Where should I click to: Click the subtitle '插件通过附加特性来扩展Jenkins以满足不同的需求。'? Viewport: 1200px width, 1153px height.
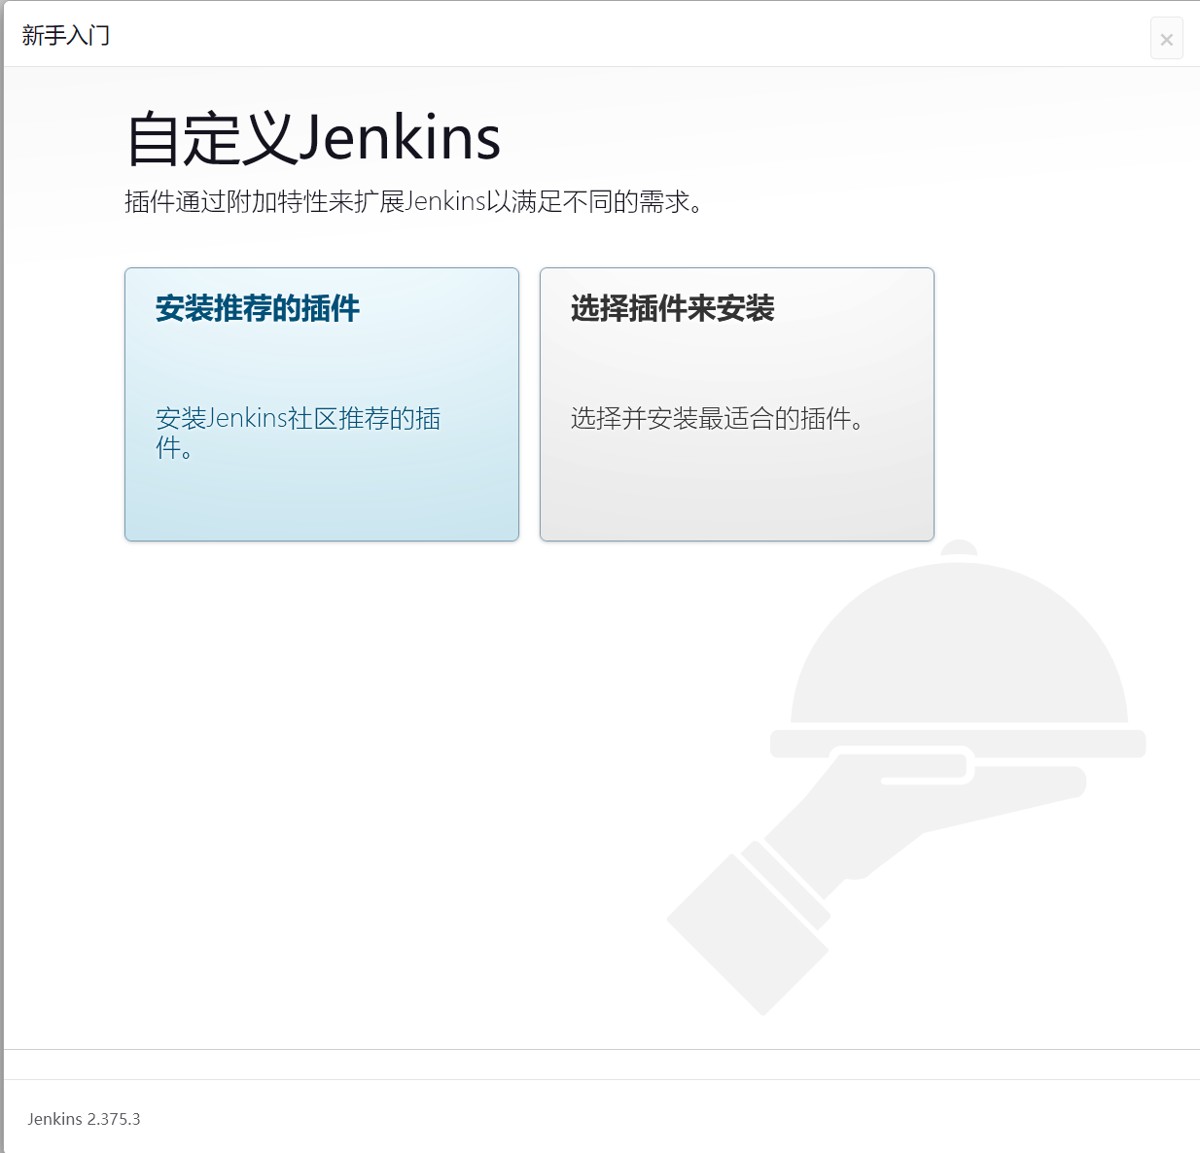[417, 202]
